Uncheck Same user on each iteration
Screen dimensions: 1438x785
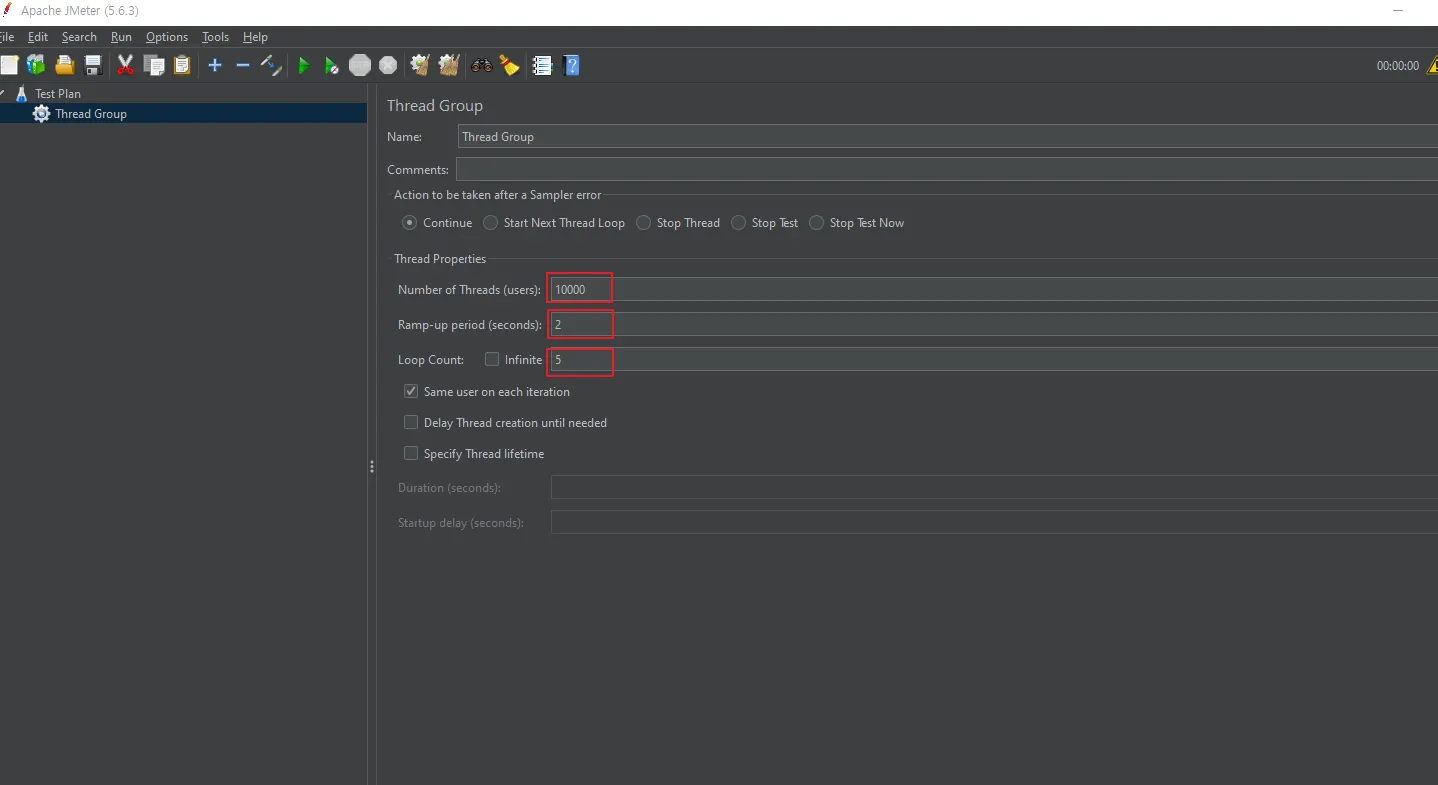pos(411,392)
